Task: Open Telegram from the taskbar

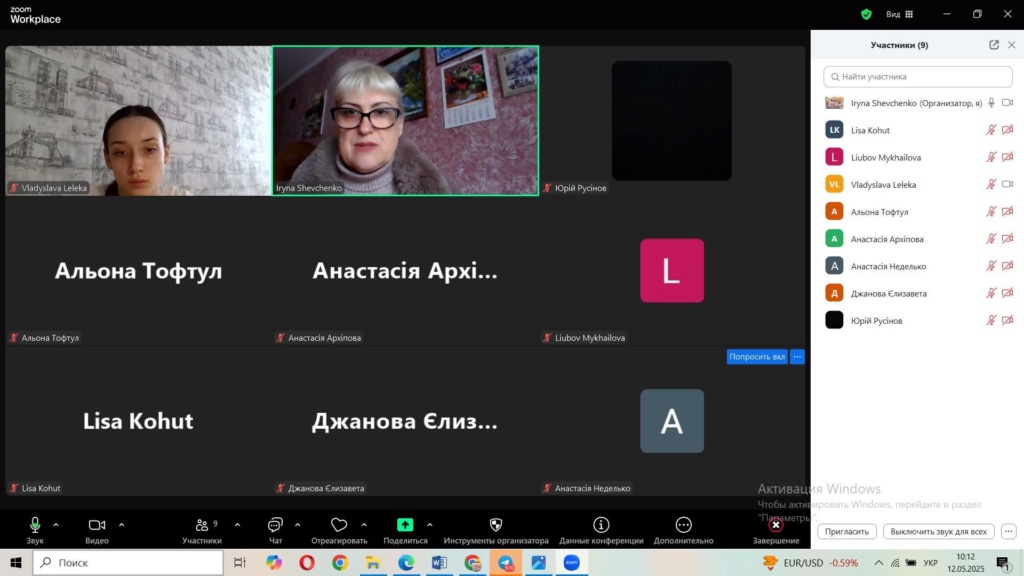Action: [x=505, y=562]
